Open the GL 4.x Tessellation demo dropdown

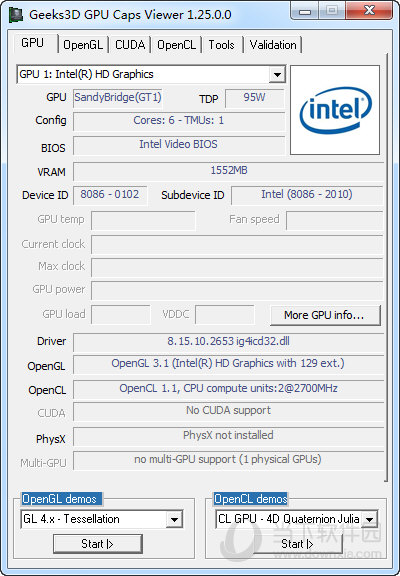(x=174, y=519)
